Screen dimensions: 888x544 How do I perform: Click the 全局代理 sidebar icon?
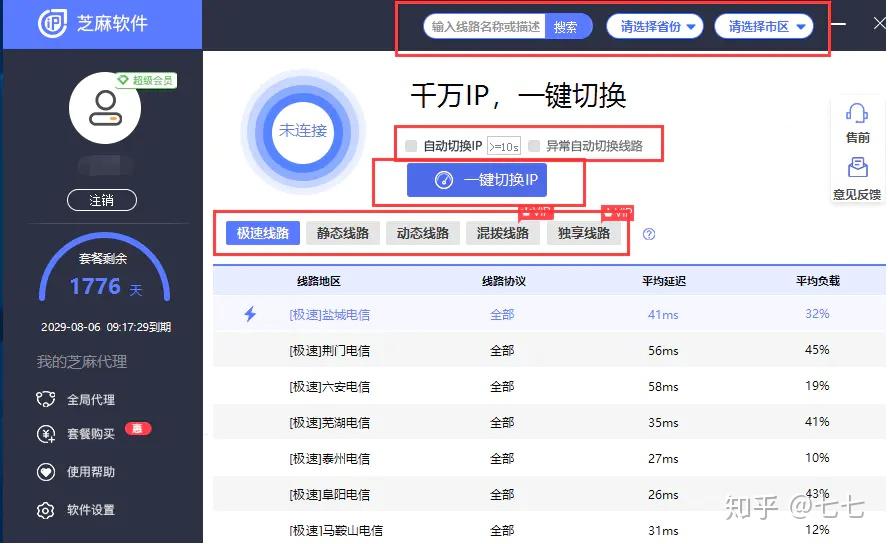coord(45,399)
